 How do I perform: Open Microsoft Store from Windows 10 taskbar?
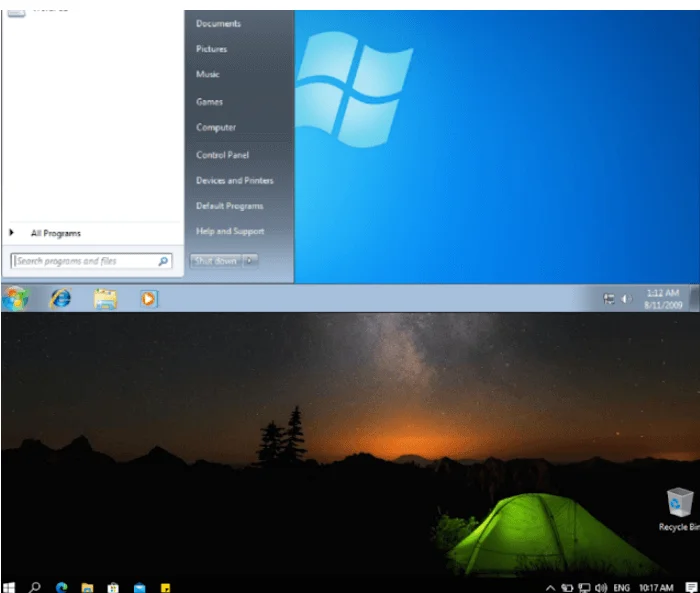point(113,588)
